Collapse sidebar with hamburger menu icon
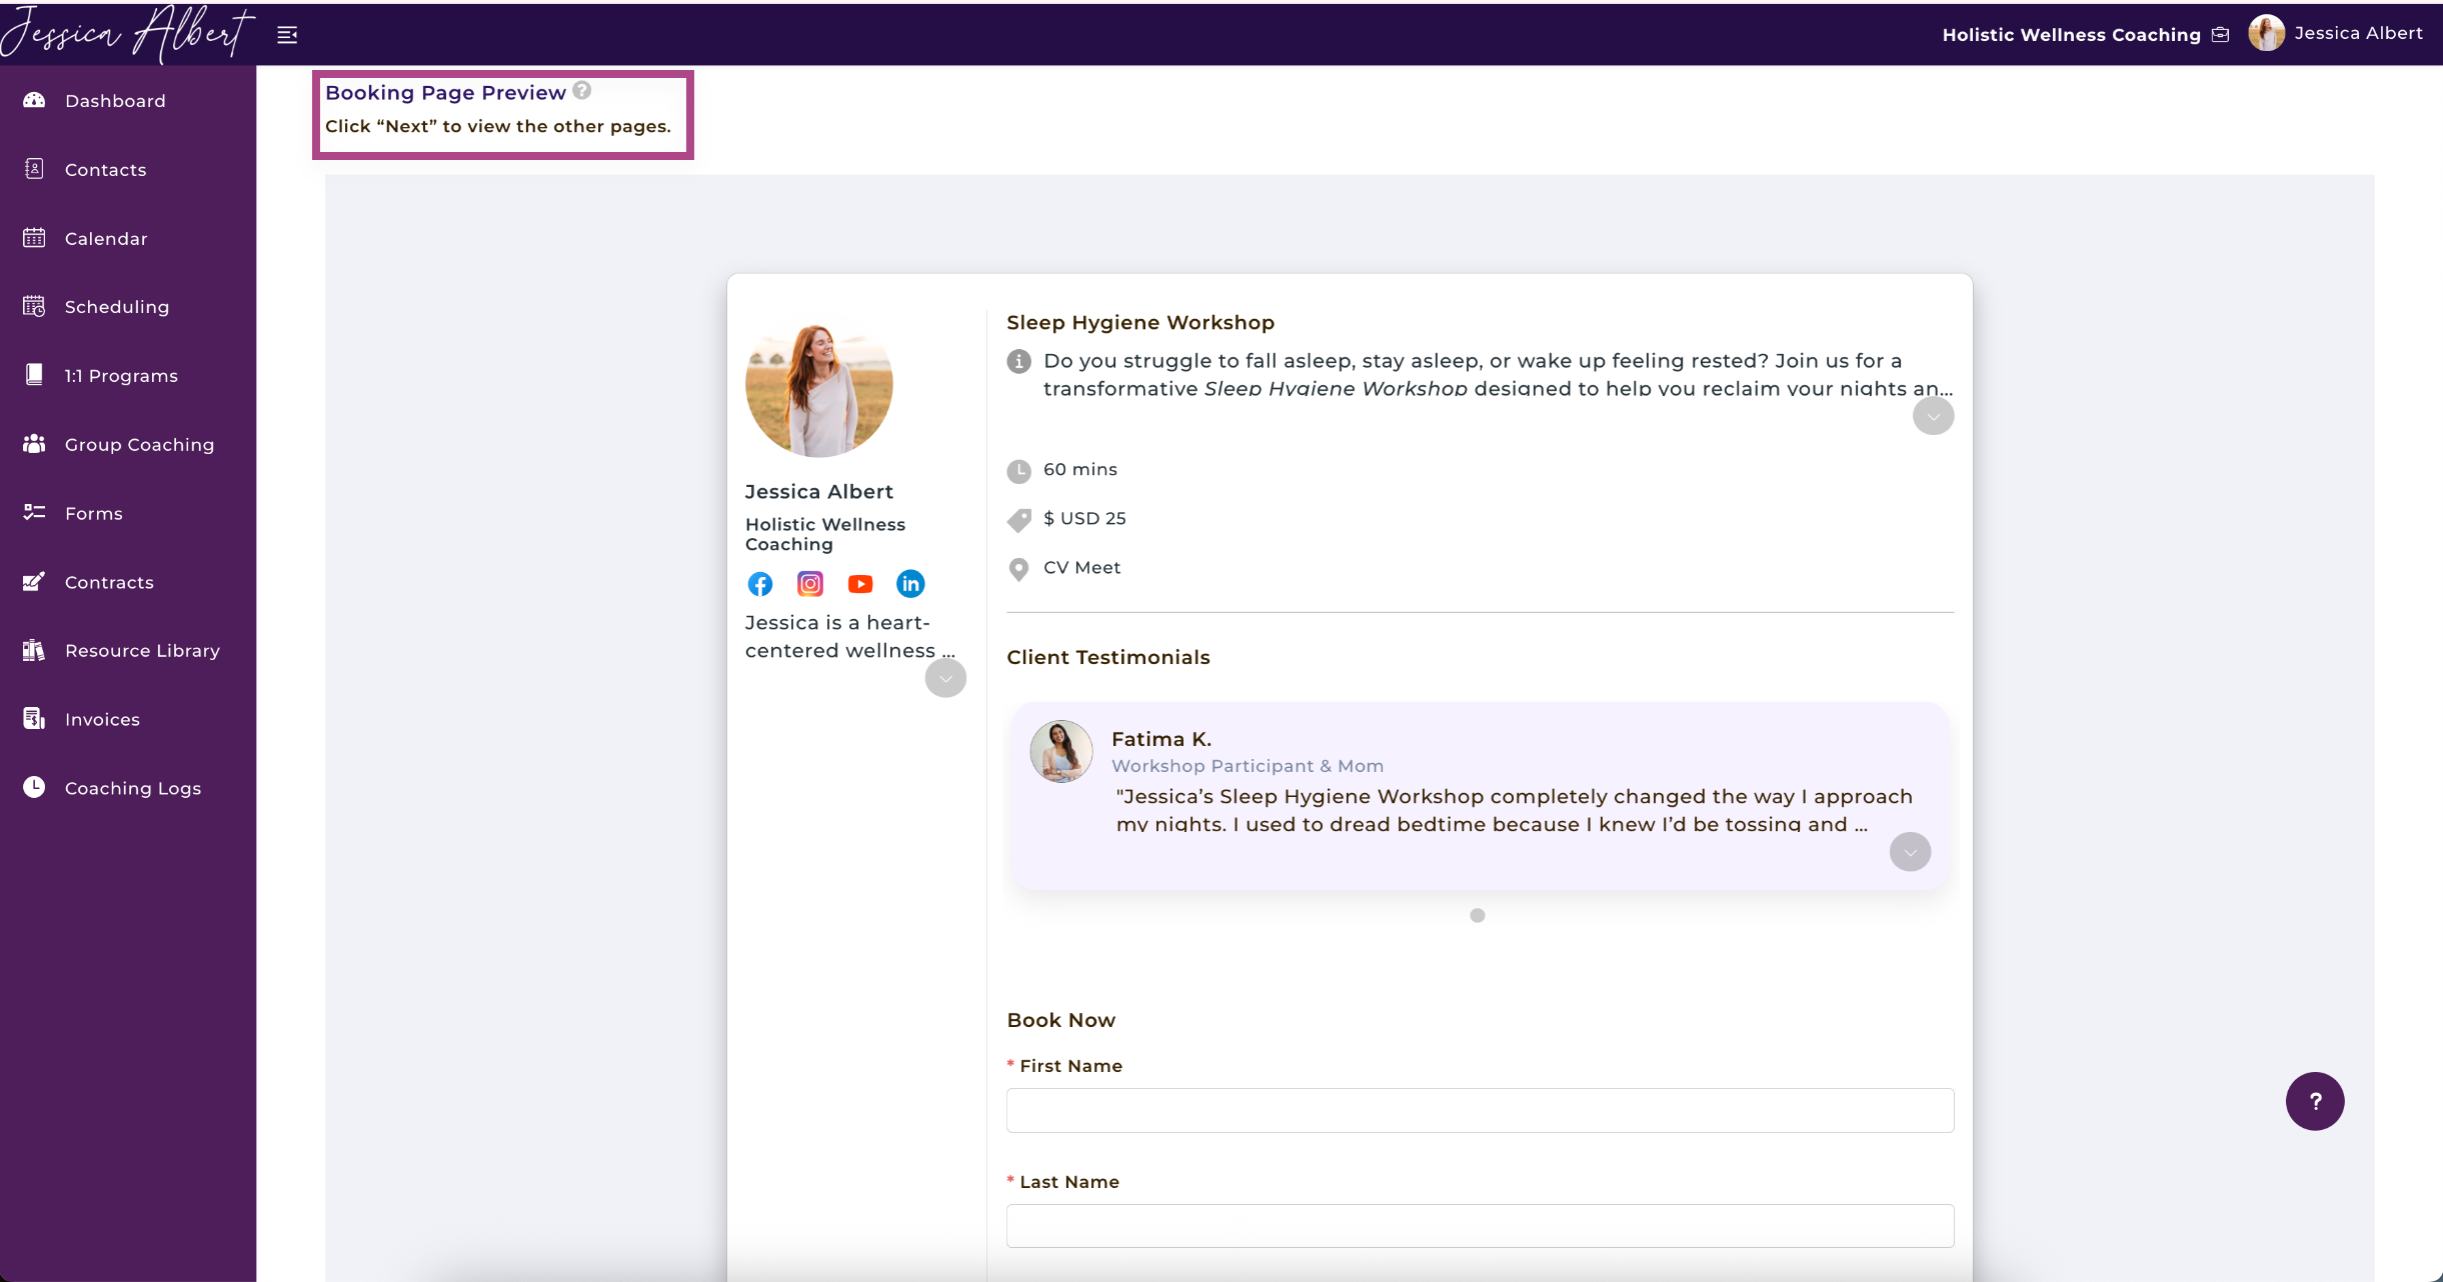This screenshot has width=2443, height=1282. (287, 35)
